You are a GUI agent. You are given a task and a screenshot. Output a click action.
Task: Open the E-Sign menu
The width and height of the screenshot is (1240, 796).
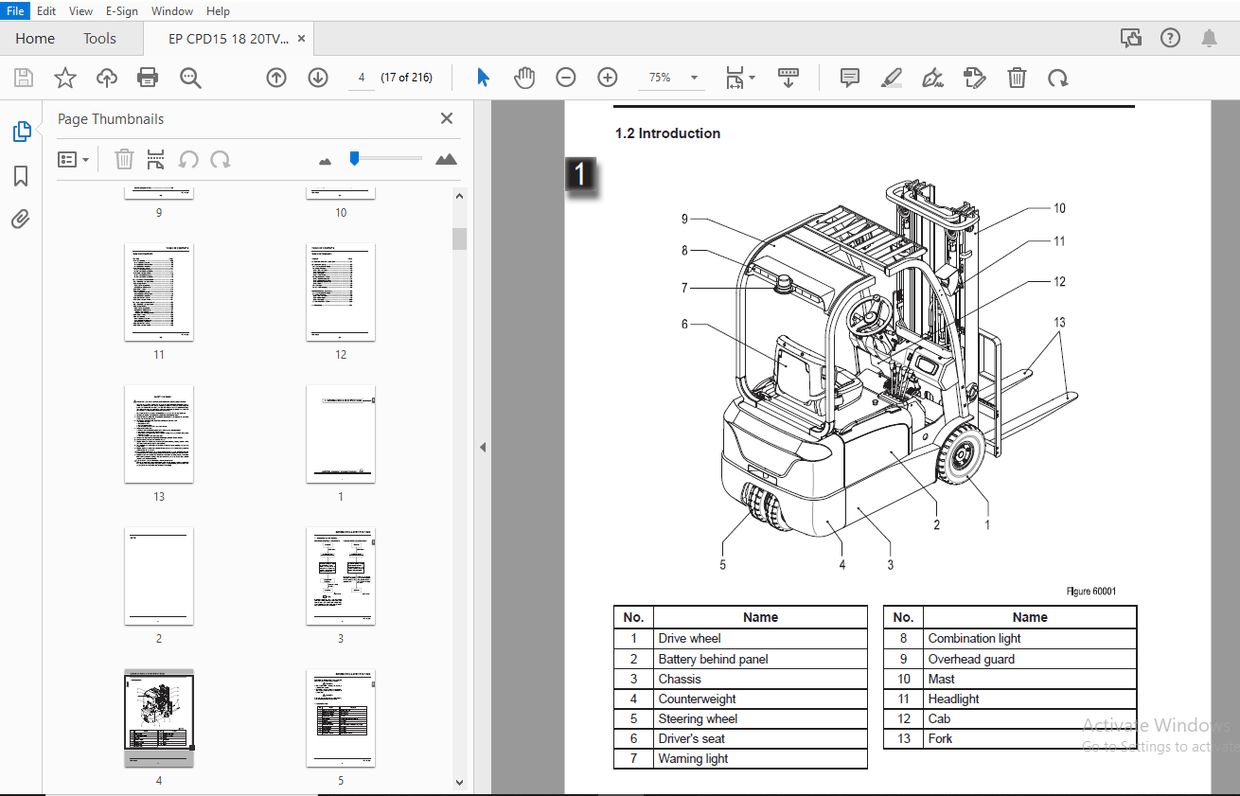[122, 11]
